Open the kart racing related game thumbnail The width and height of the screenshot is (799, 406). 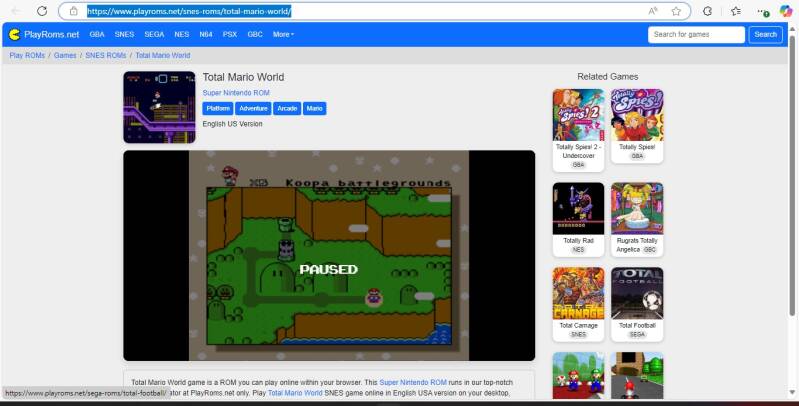[637, 375]
